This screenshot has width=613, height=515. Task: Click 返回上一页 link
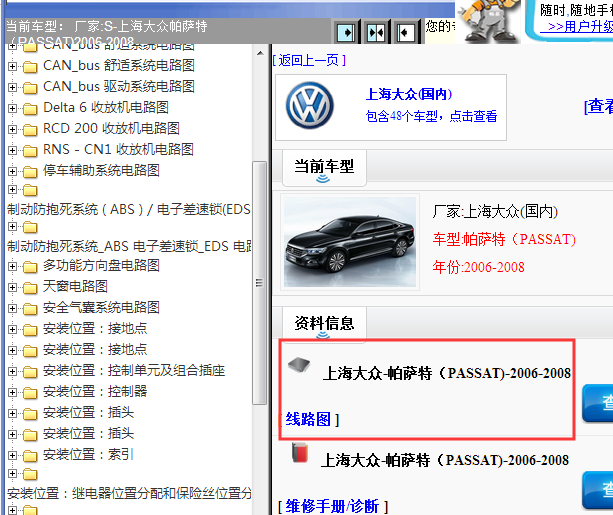click(x=309, y=60)
